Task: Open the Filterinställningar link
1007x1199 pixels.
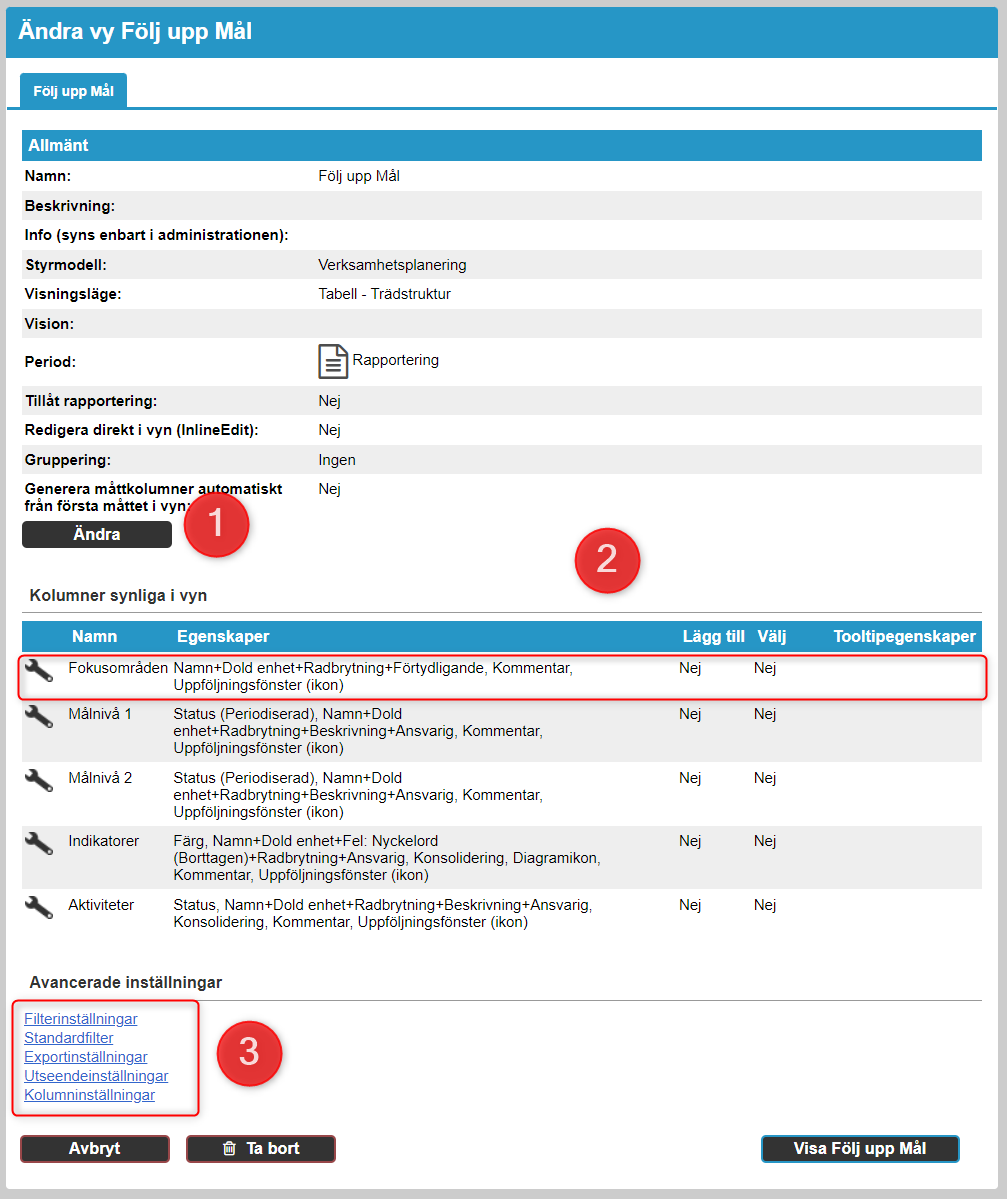Action: coord(81,1019)
